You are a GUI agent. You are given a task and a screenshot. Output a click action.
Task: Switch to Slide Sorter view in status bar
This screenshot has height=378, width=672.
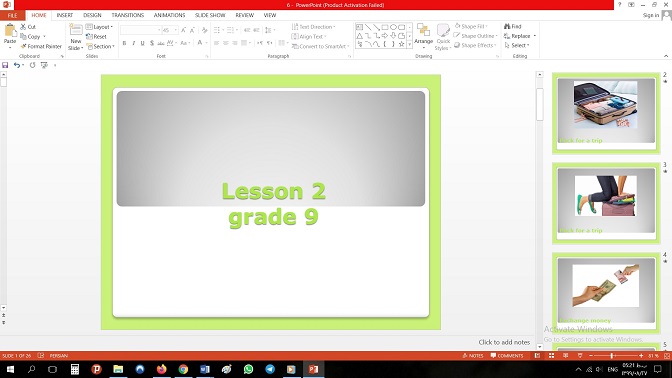[552, 356]
